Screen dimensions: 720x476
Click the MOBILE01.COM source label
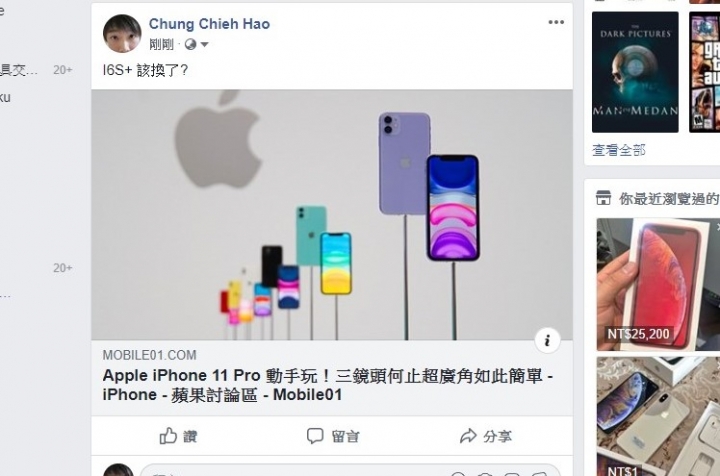tap(149, 355)
